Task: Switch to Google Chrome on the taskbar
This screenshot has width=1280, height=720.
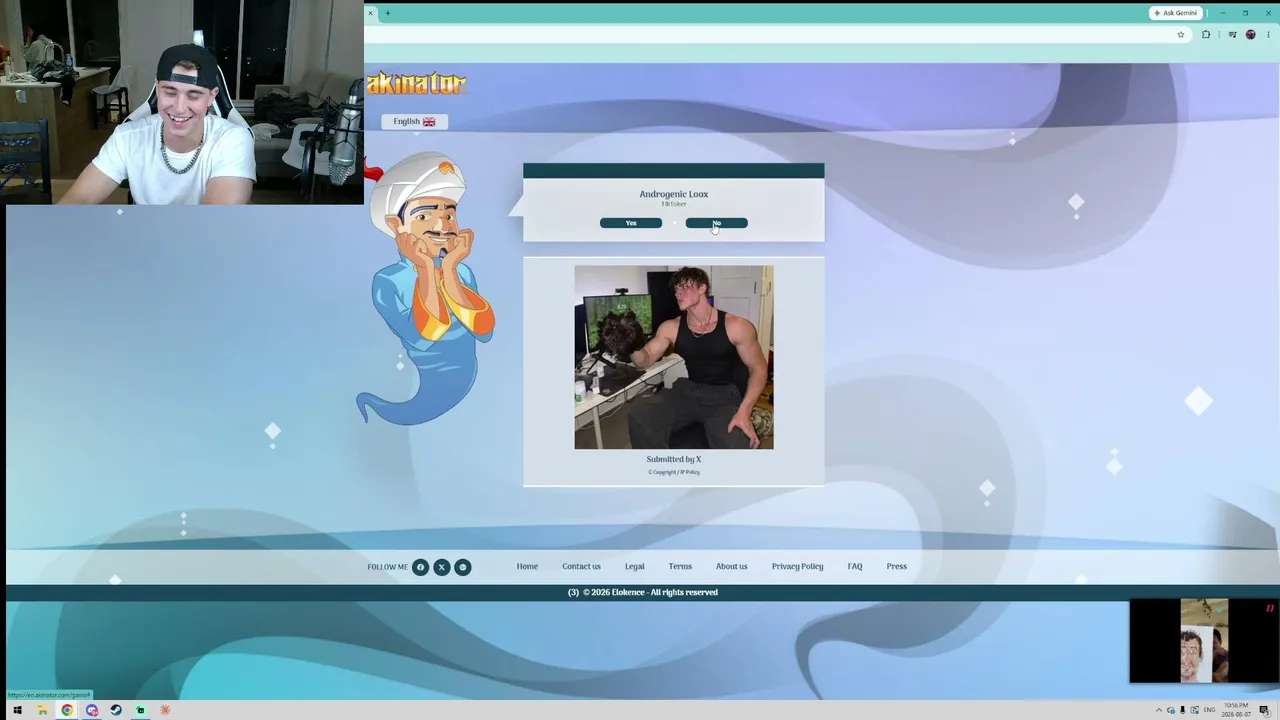Action: [67, 710]
